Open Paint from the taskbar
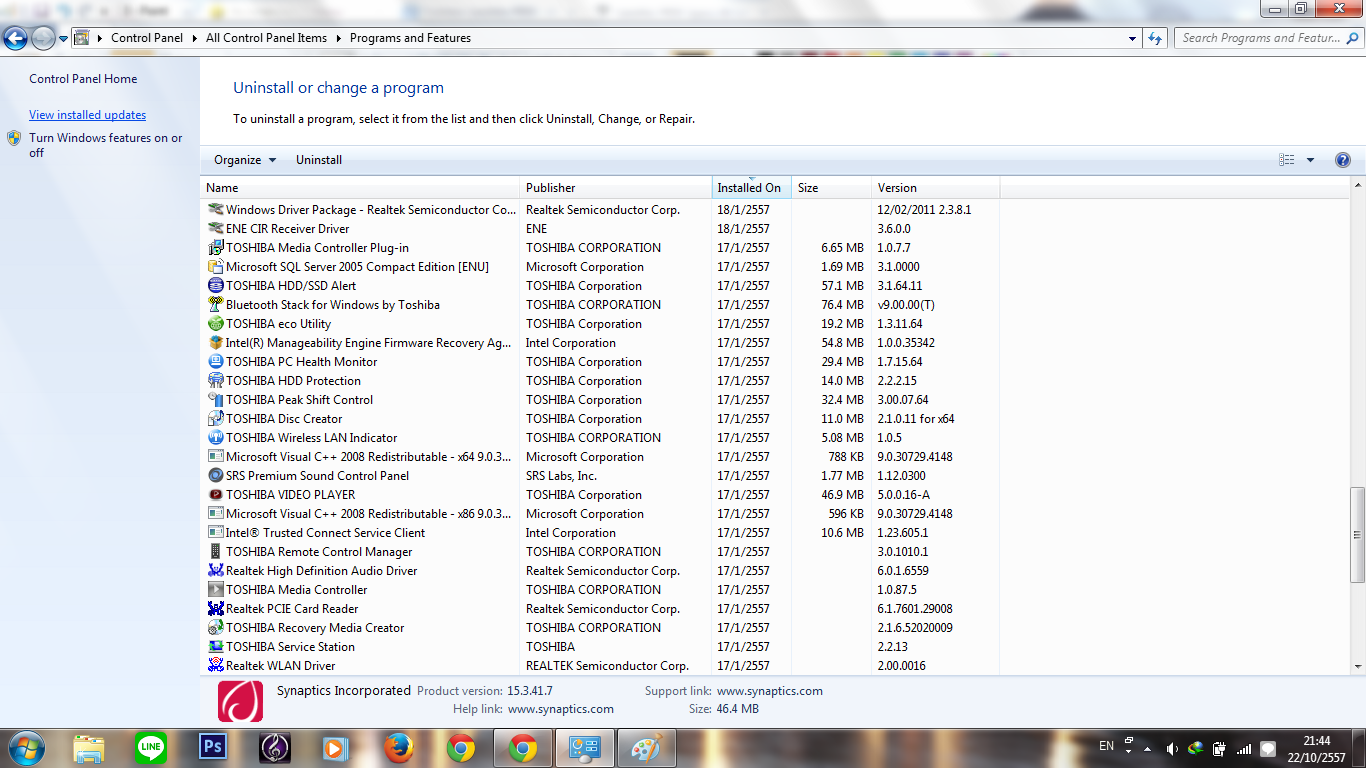1366x768 pixels. click(647, 748)
